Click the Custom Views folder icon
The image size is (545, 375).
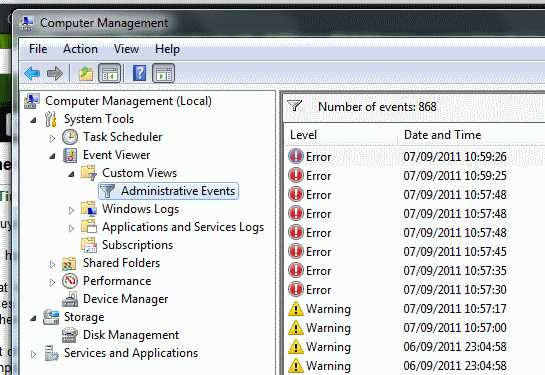pyautogui.click(x=89, y=173)
